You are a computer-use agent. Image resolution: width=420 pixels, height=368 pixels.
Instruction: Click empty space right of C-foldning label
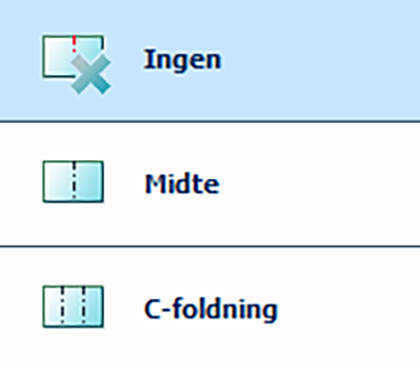point(348,308)
